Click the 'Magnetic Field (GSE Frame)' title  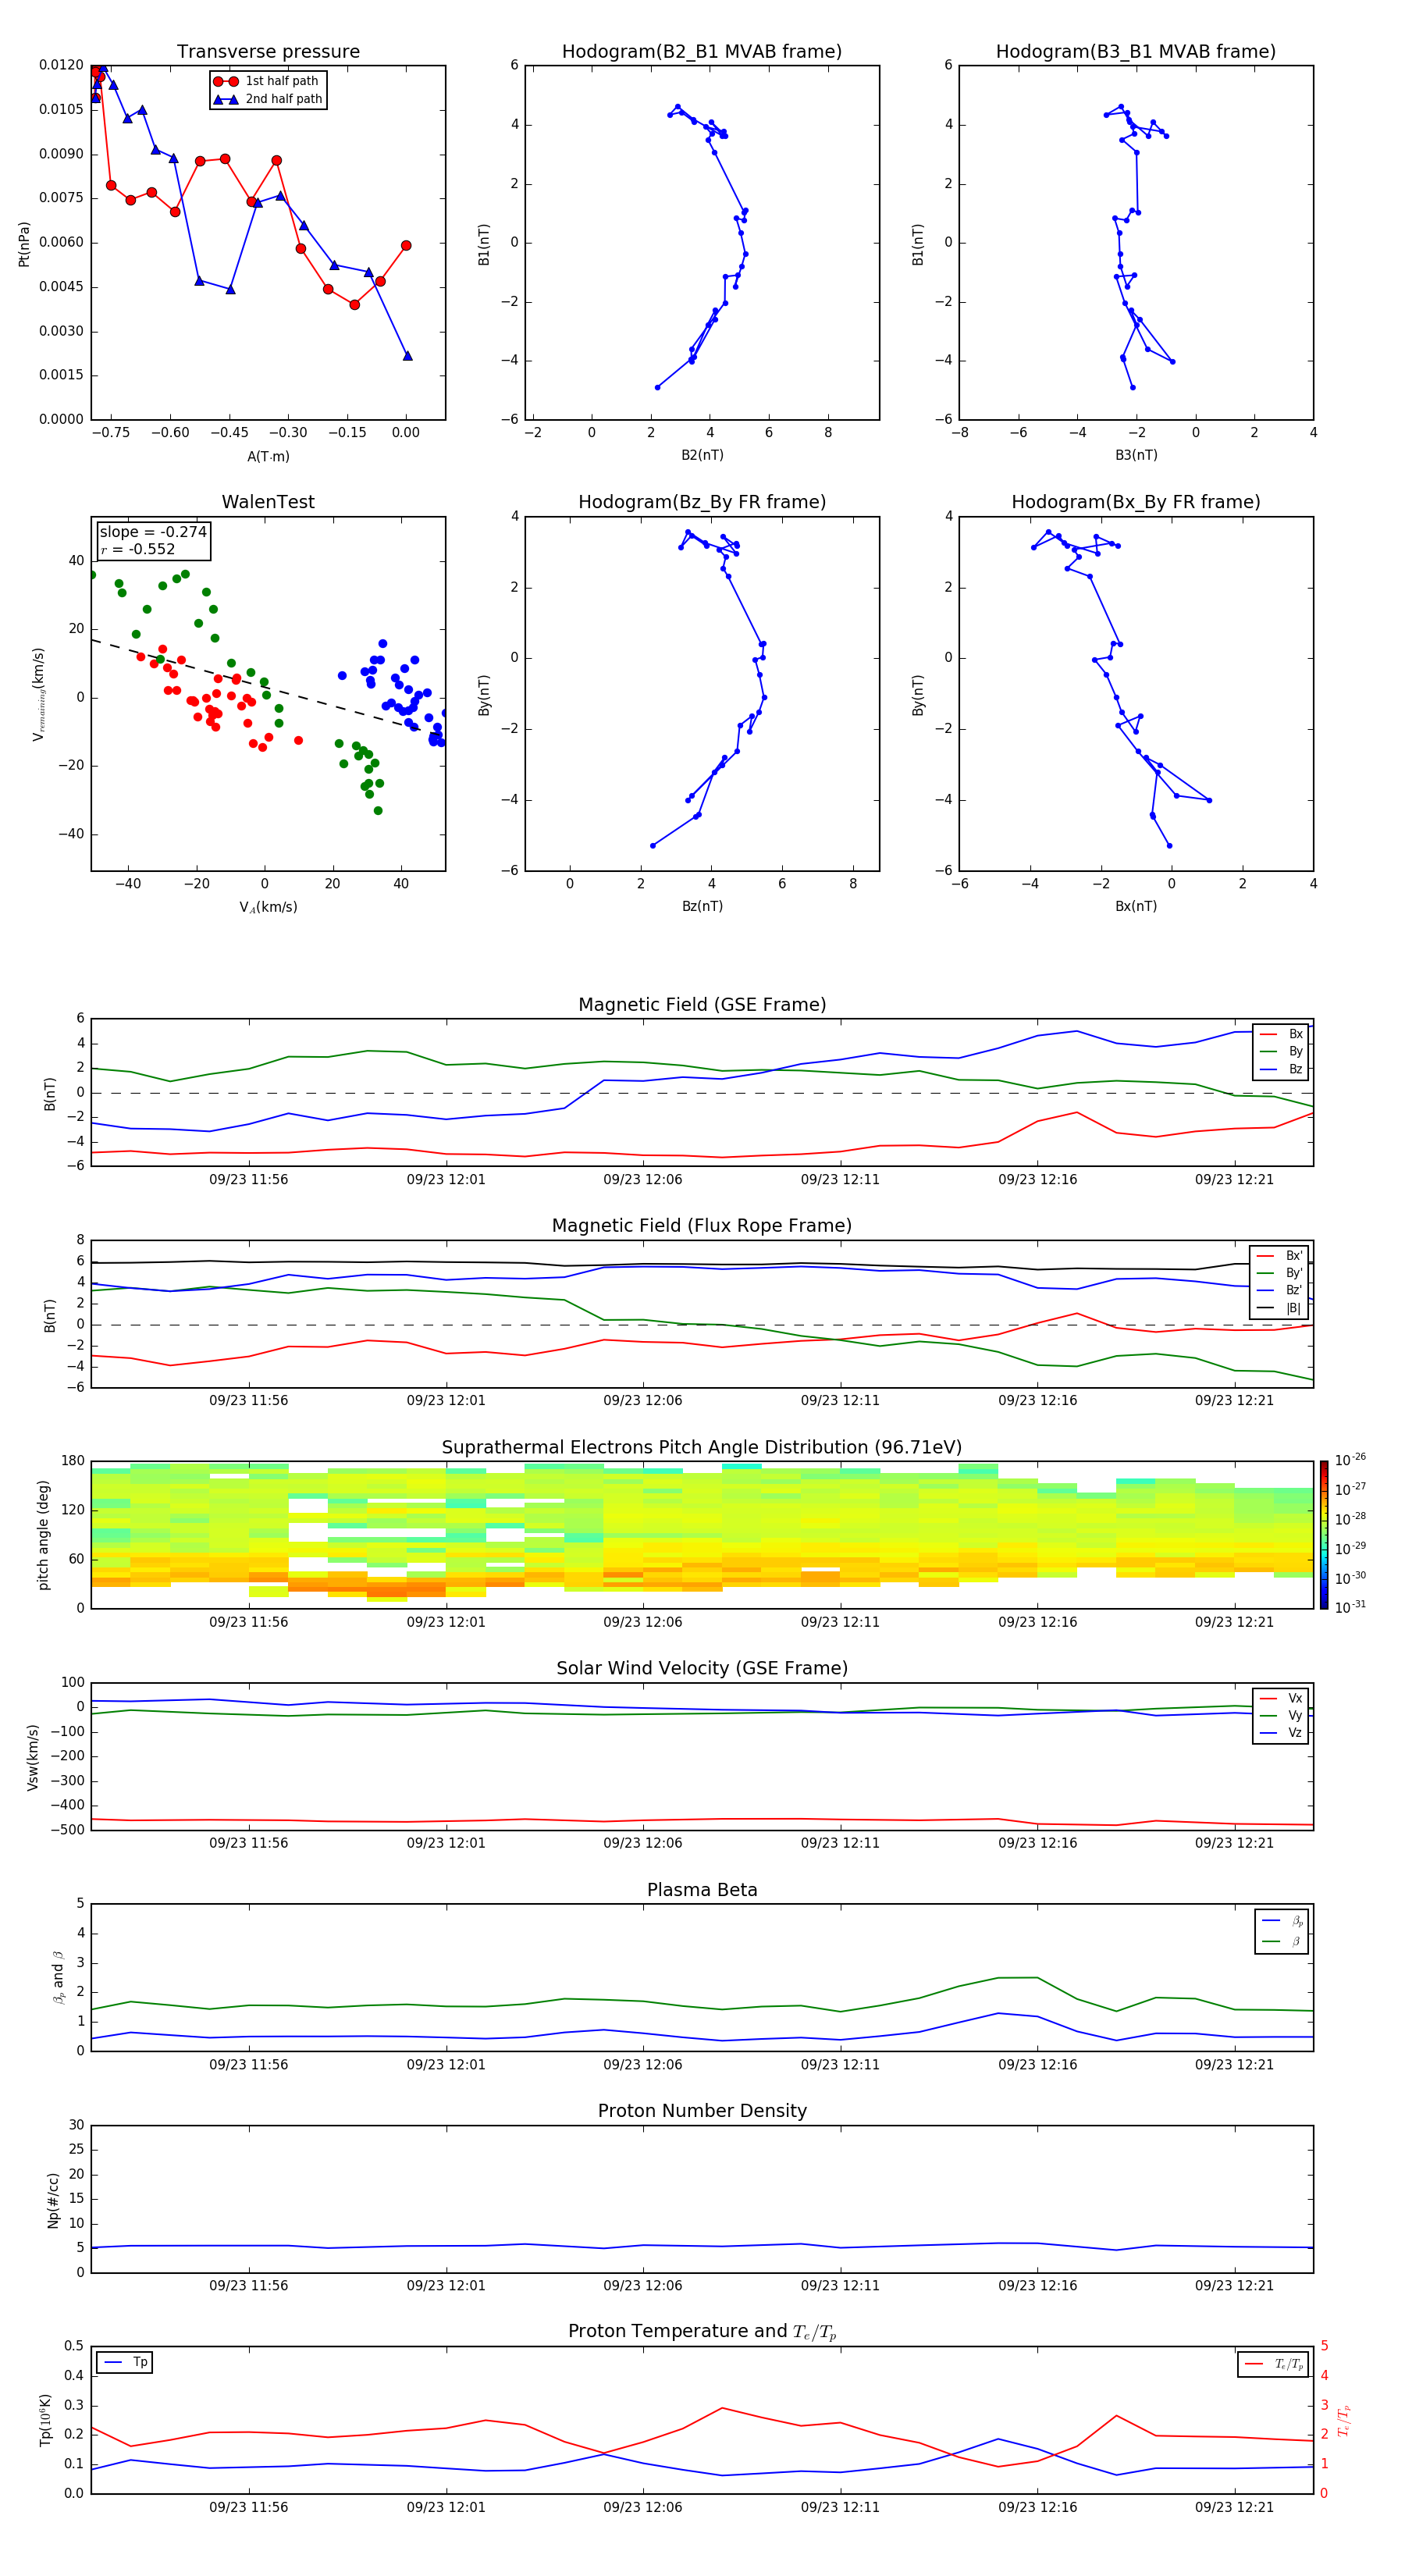click(702, 1004)
